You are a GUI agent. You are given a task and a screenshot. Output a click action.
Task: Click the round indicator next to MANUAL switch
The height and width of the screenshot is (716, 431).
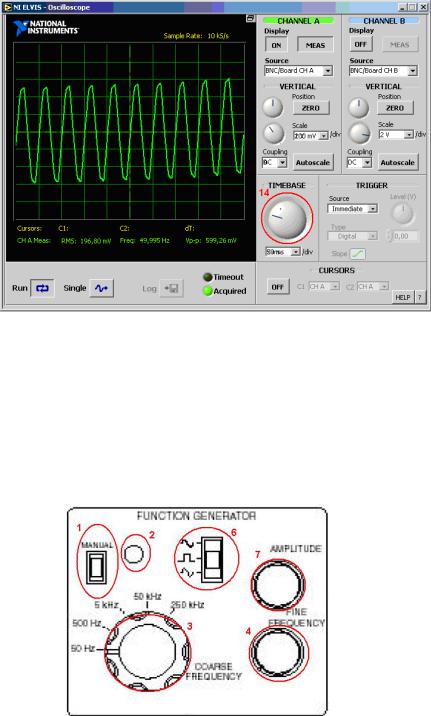(134, 554)
